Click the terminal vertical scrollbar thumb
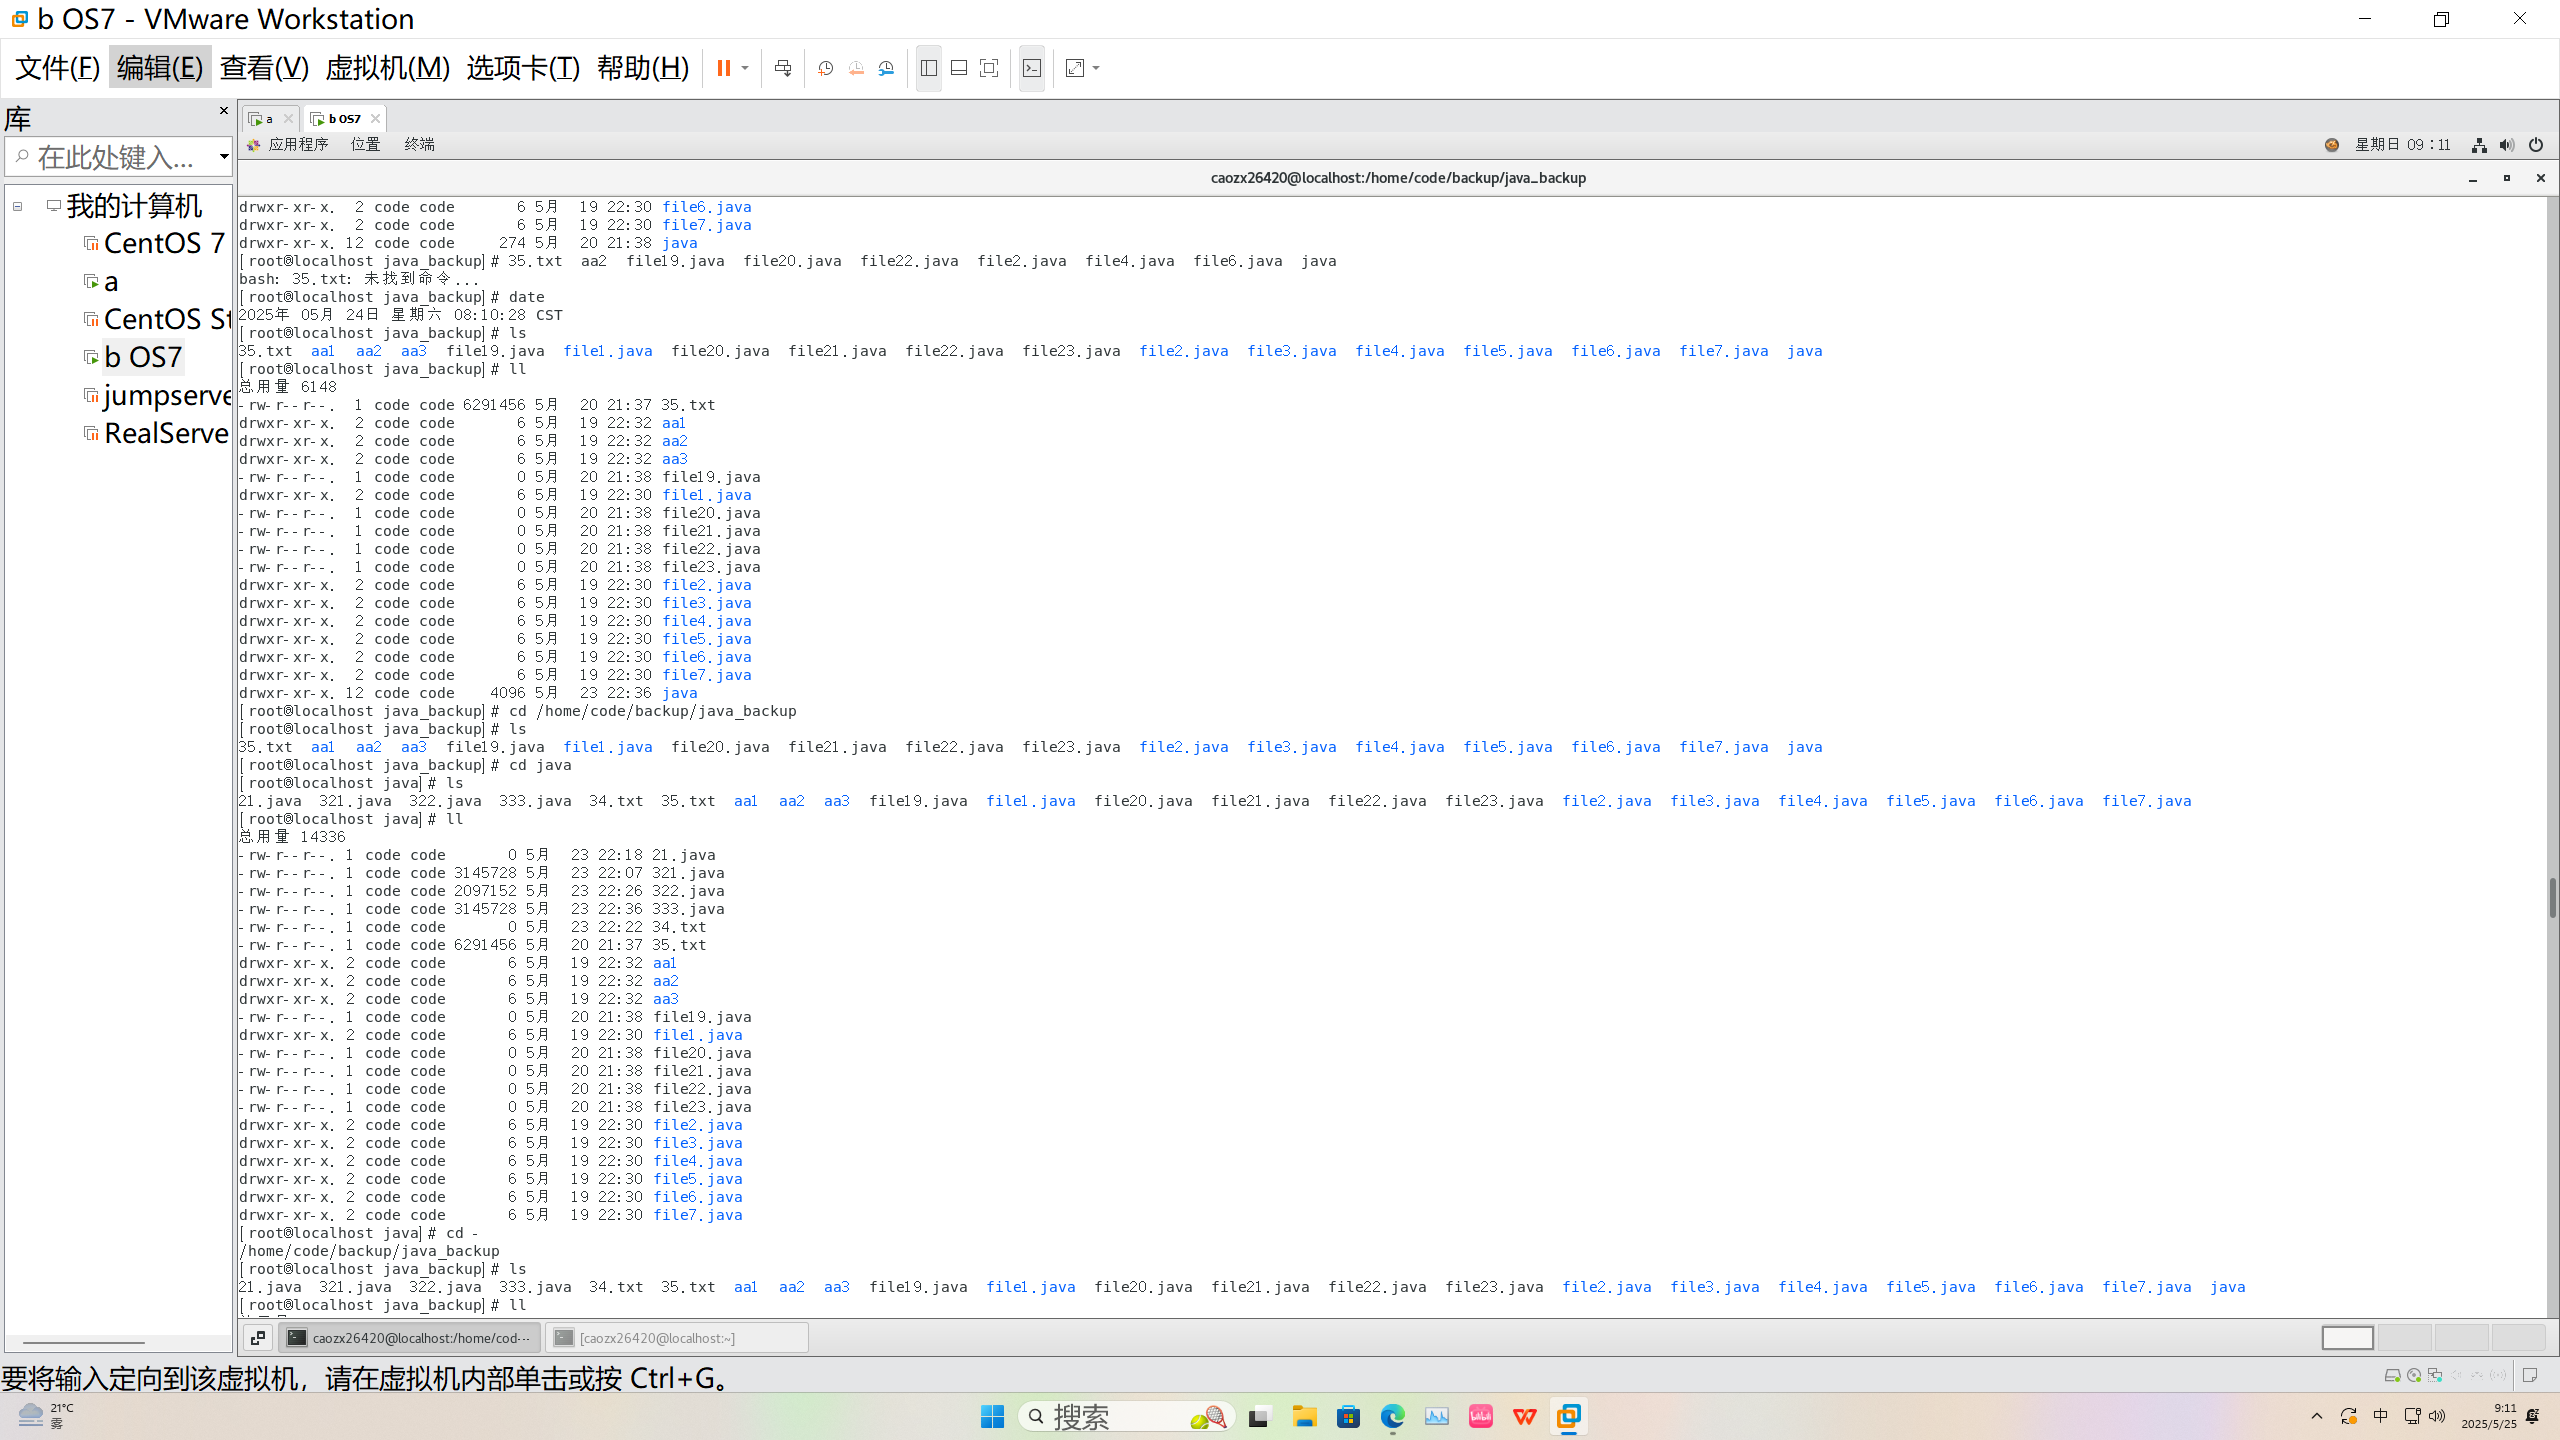The height and width of the screenshot is (1440, 2560). tap(2551, 897)
